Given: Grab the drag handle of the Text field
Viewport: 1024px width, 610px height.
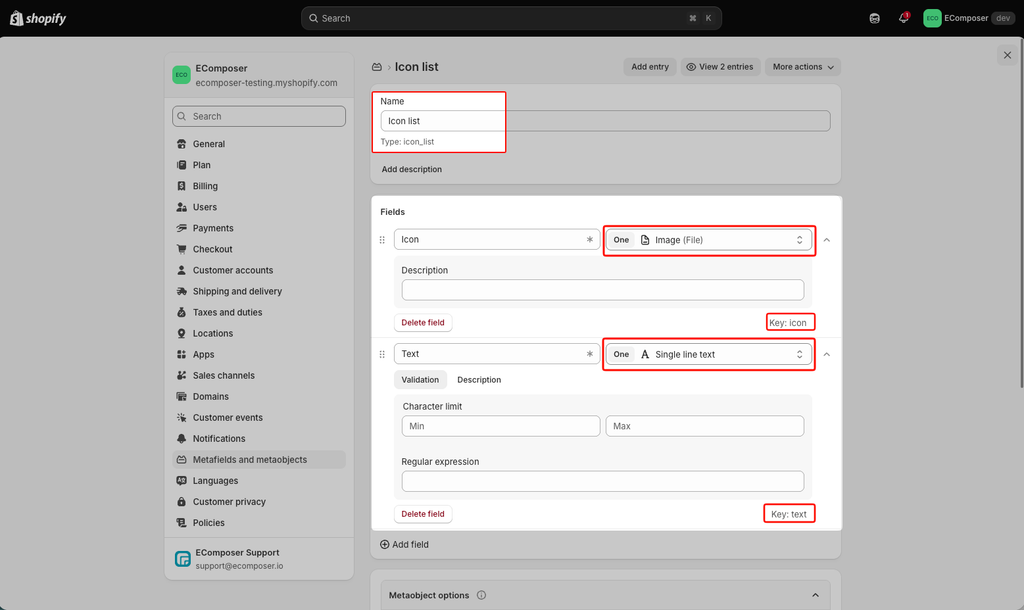Looking at the screenshot, I should click(382, 354).
